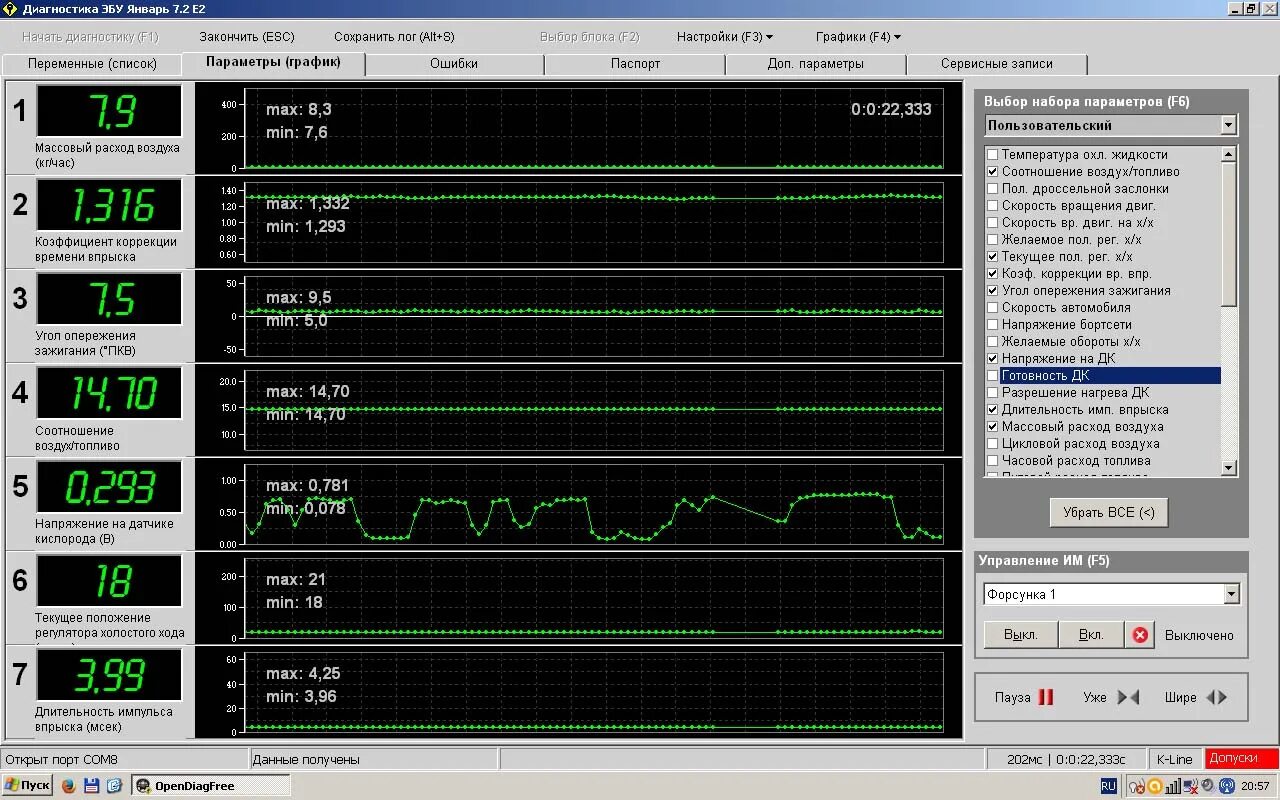Uncheck Массовый расход воздуха parameter

pos(992,427)
